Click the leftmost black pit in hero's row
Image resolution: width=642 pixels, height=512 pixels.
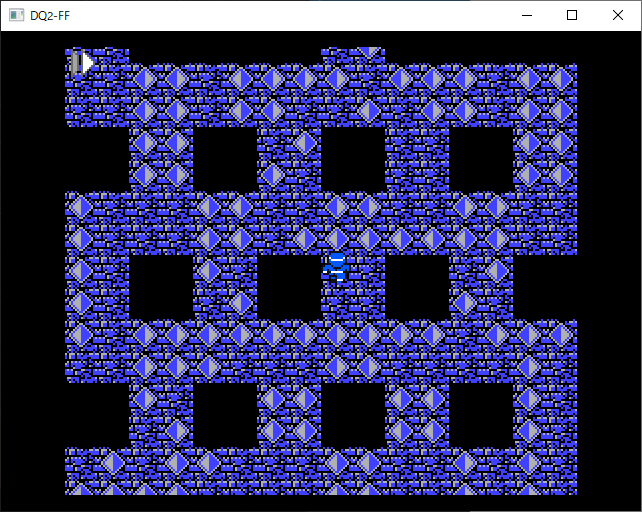160,288
